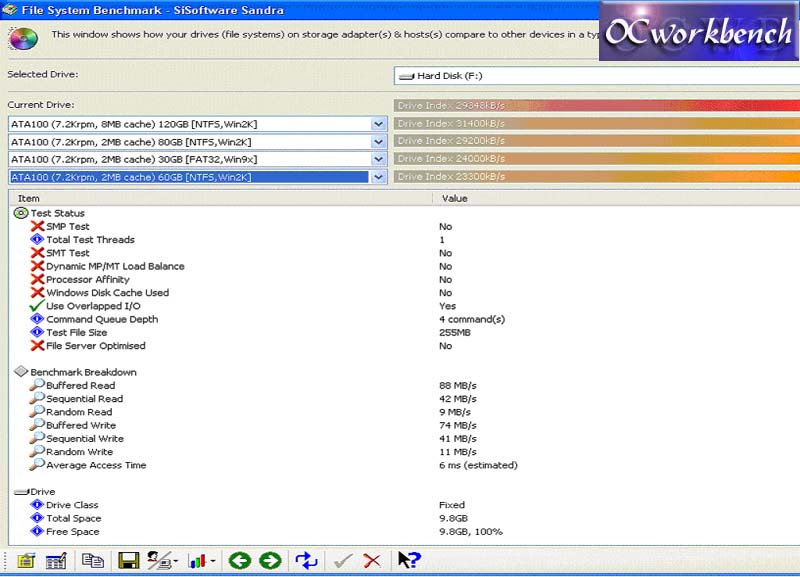Viewport: 800px width, 577px height.
Task: Select the Command Queue Depth row
Action: point(404,319)
